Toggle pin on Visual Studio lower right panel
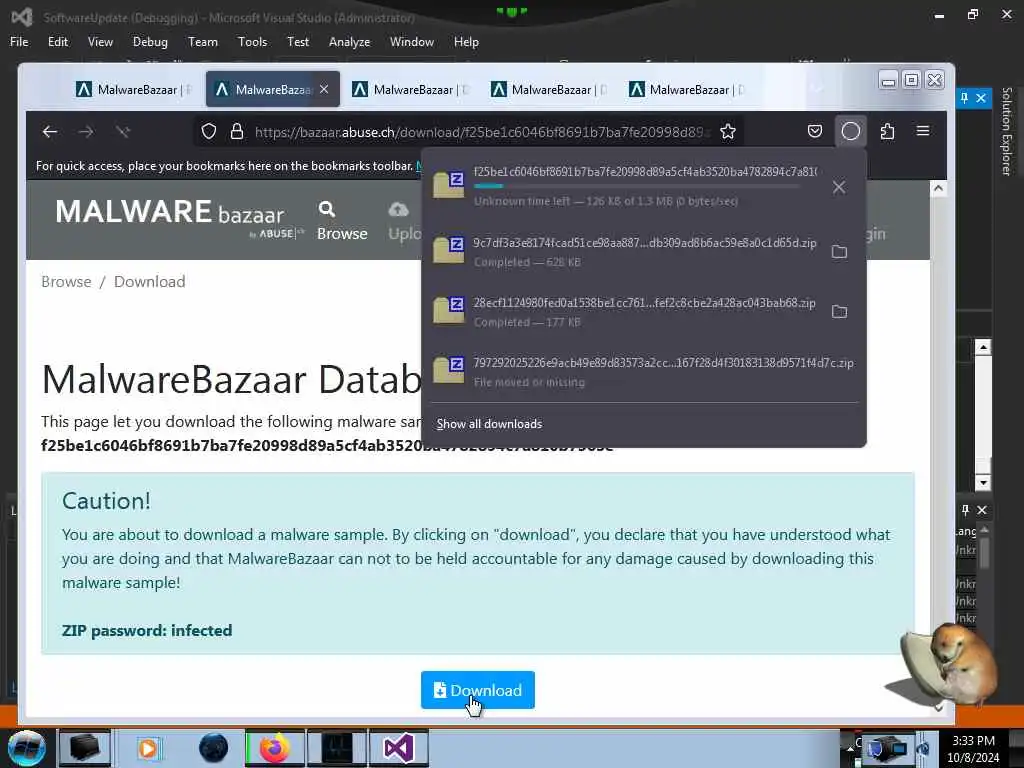Image resolution: width=1024 pixels, height=768 pixels. 965,510
